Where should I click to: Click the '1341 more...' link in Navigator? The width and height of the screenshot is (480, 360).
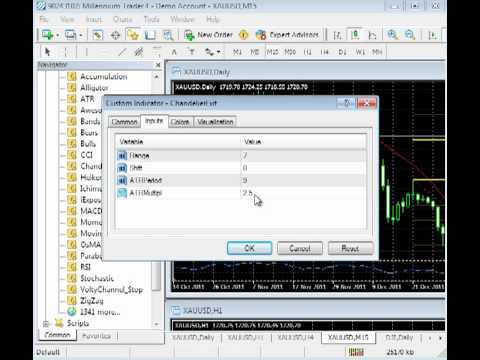click(x=100, y=312)
